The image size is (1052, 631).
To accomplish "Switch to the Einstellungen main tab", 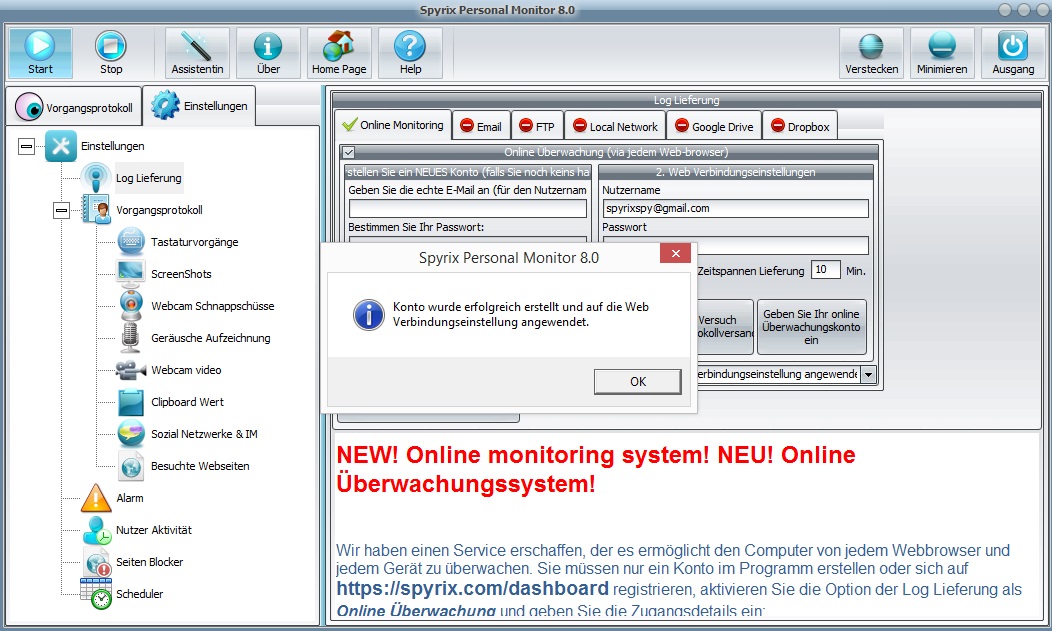I will [199, 106].
